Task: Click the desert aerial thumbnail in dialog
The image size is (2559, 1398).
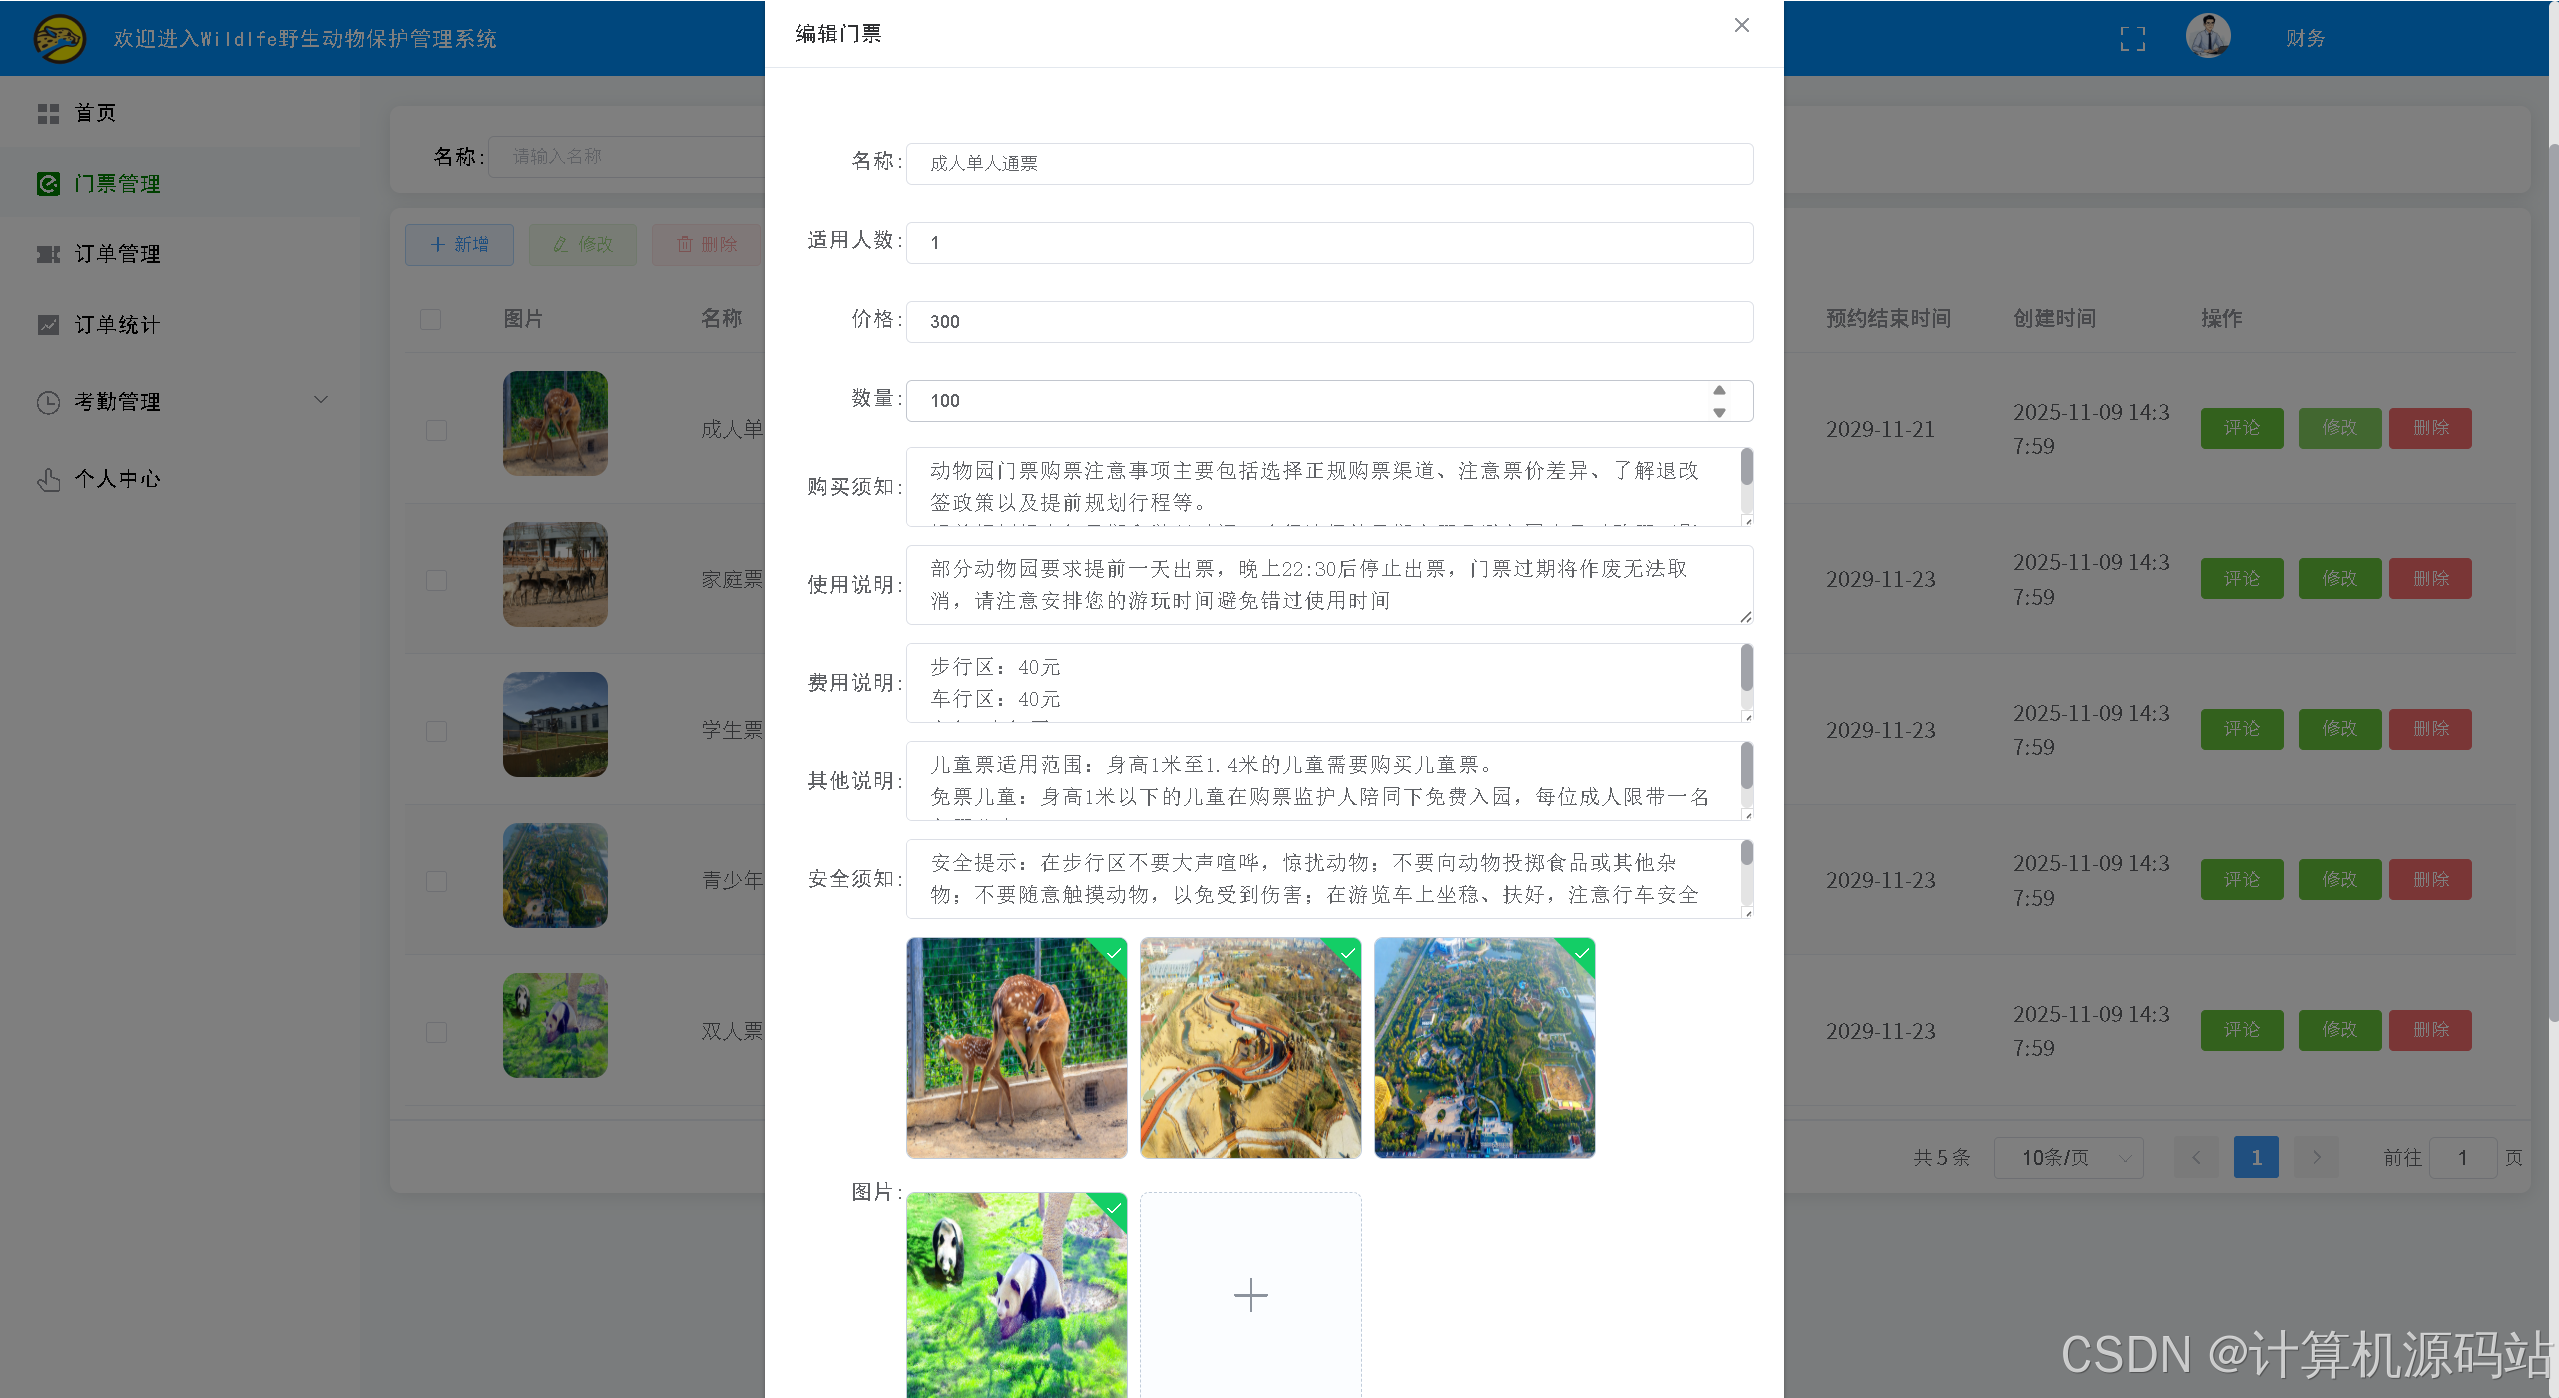Action: (1250, 1048)
